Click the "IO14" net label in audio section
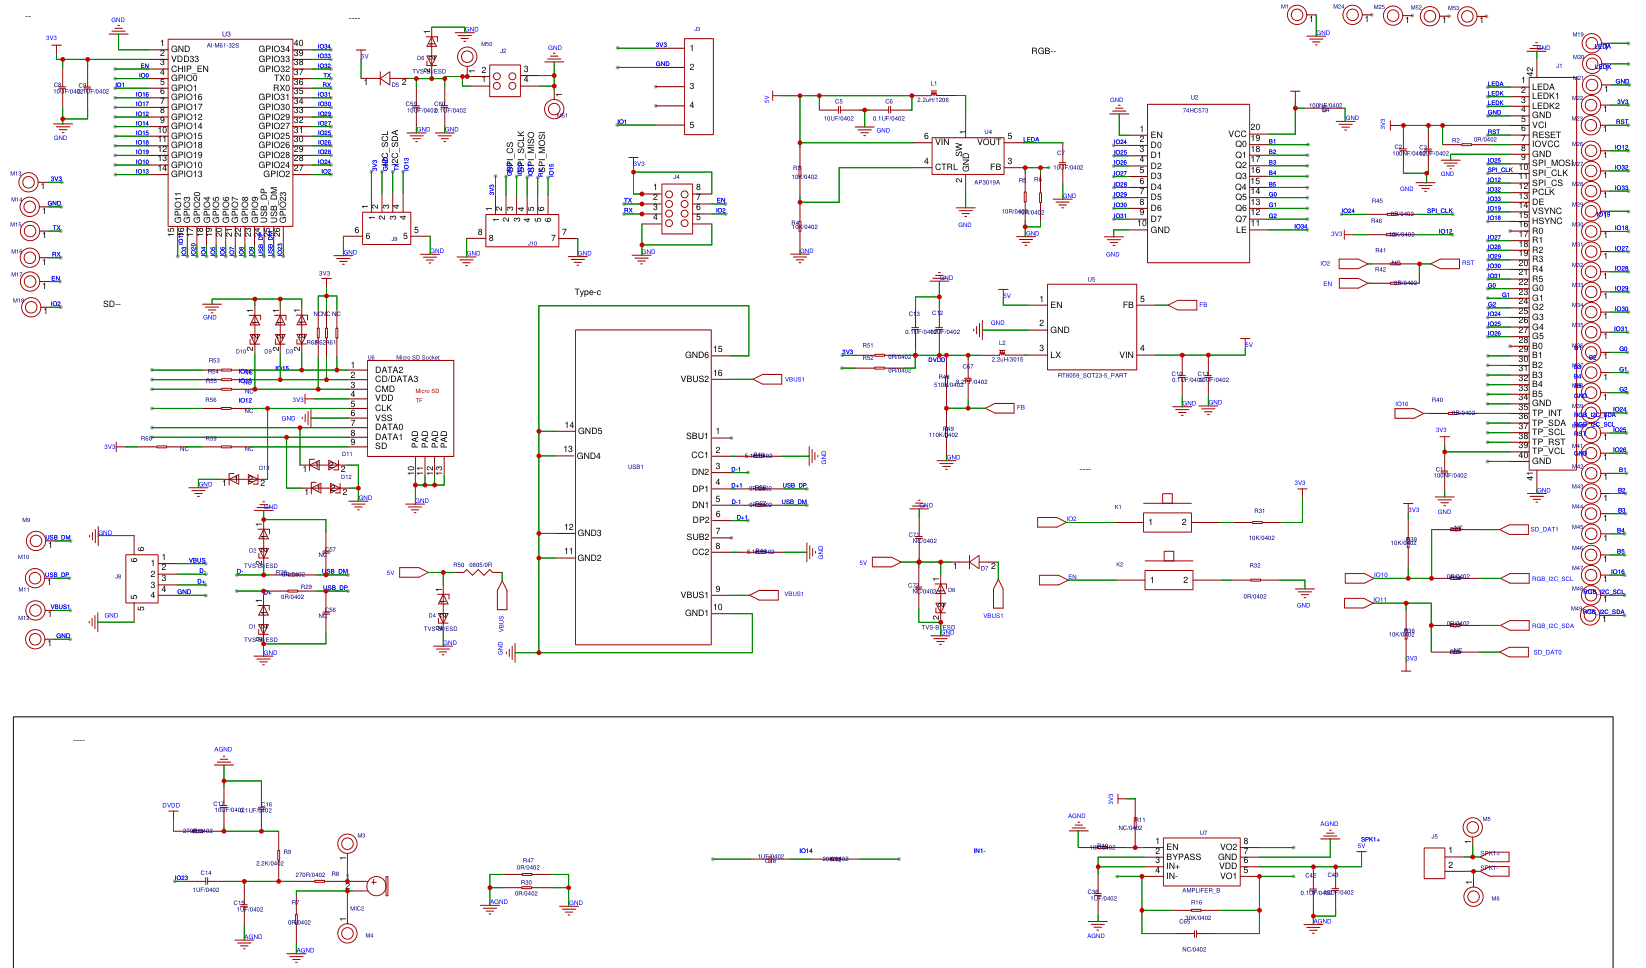 pos(805,851)
